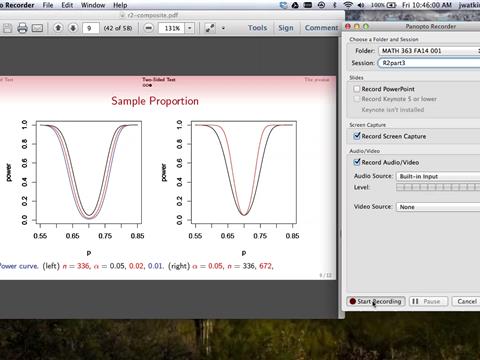The width and height of the screenshot is (480, 360).
Task: Open the Video Source dropdown set to None
Action: pos(438,207)
